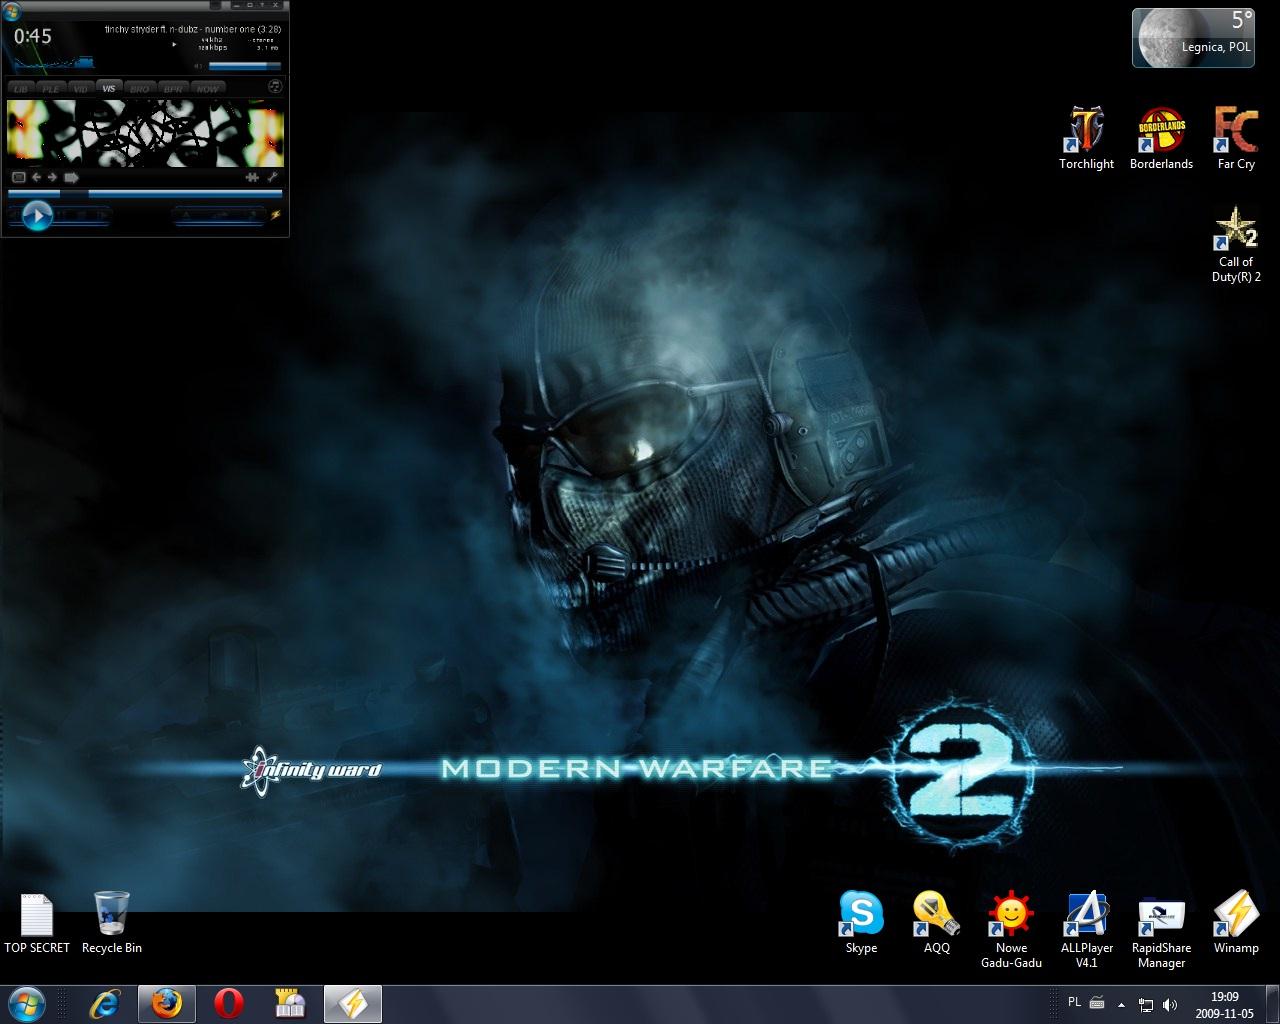Viewport: 1280px width, 1024px height.
Task: Open the PLE playlist tab in Winamp
Action: [x=50, y=89]
